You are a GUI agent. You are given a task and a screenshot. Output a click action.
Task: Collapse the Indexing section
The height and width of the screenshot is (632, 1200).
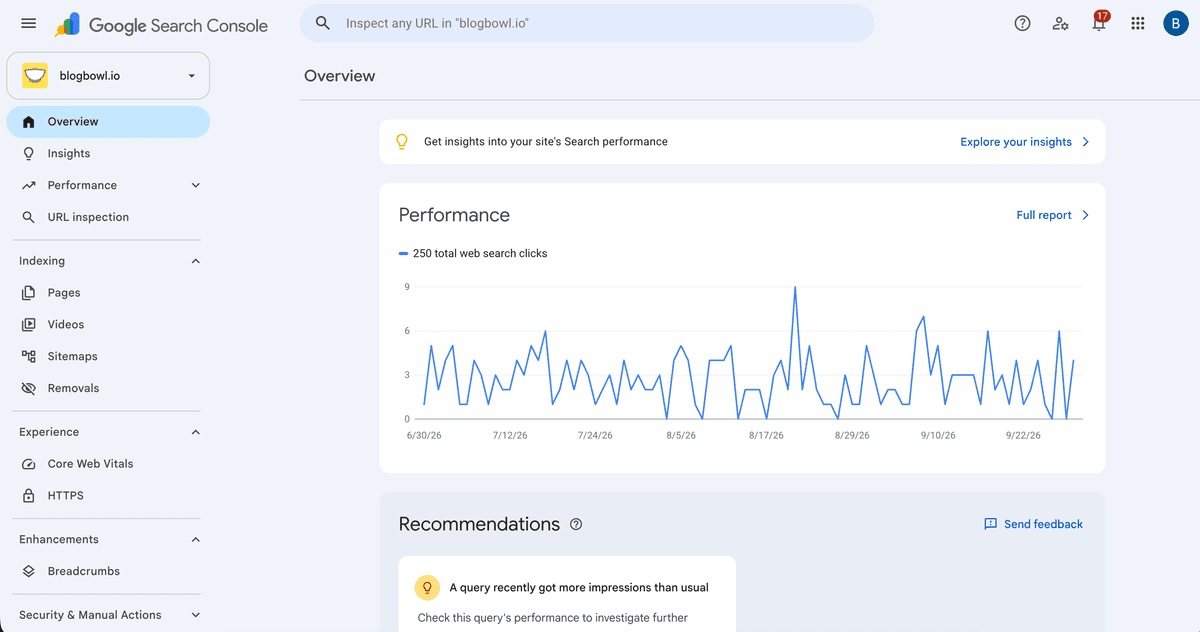point(196,261)
